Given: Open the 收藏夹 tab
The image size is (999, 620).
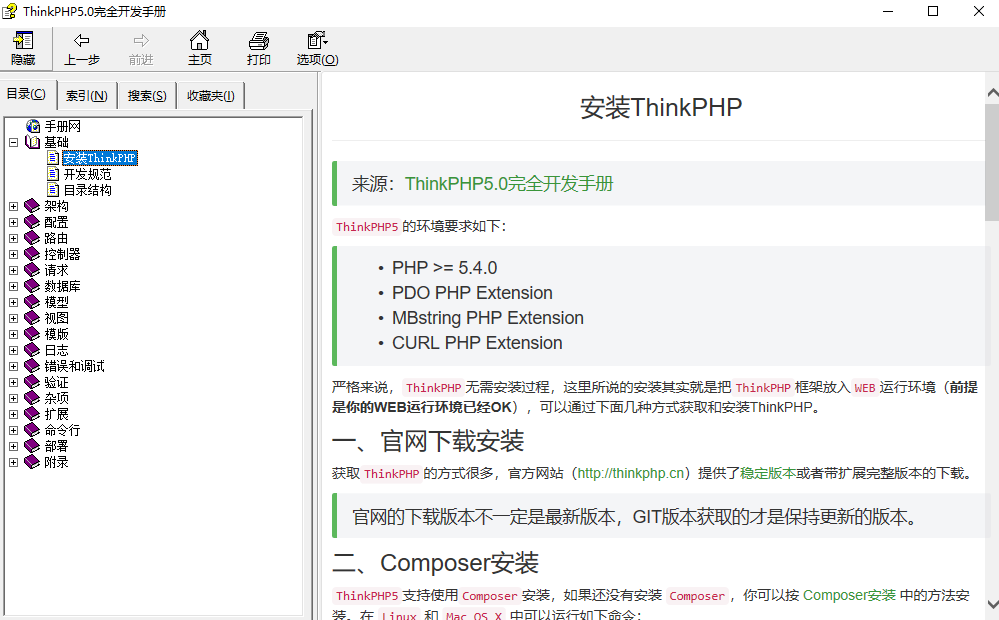Looking at the screenshot, I should 210,95.
